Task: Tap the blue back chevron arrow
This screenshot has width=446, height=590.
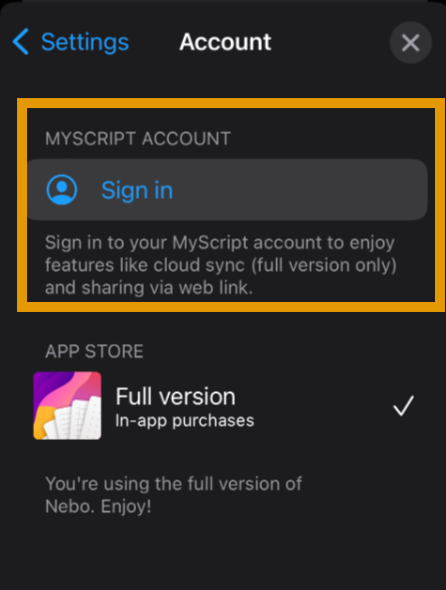Action: (x=21, y=41)
